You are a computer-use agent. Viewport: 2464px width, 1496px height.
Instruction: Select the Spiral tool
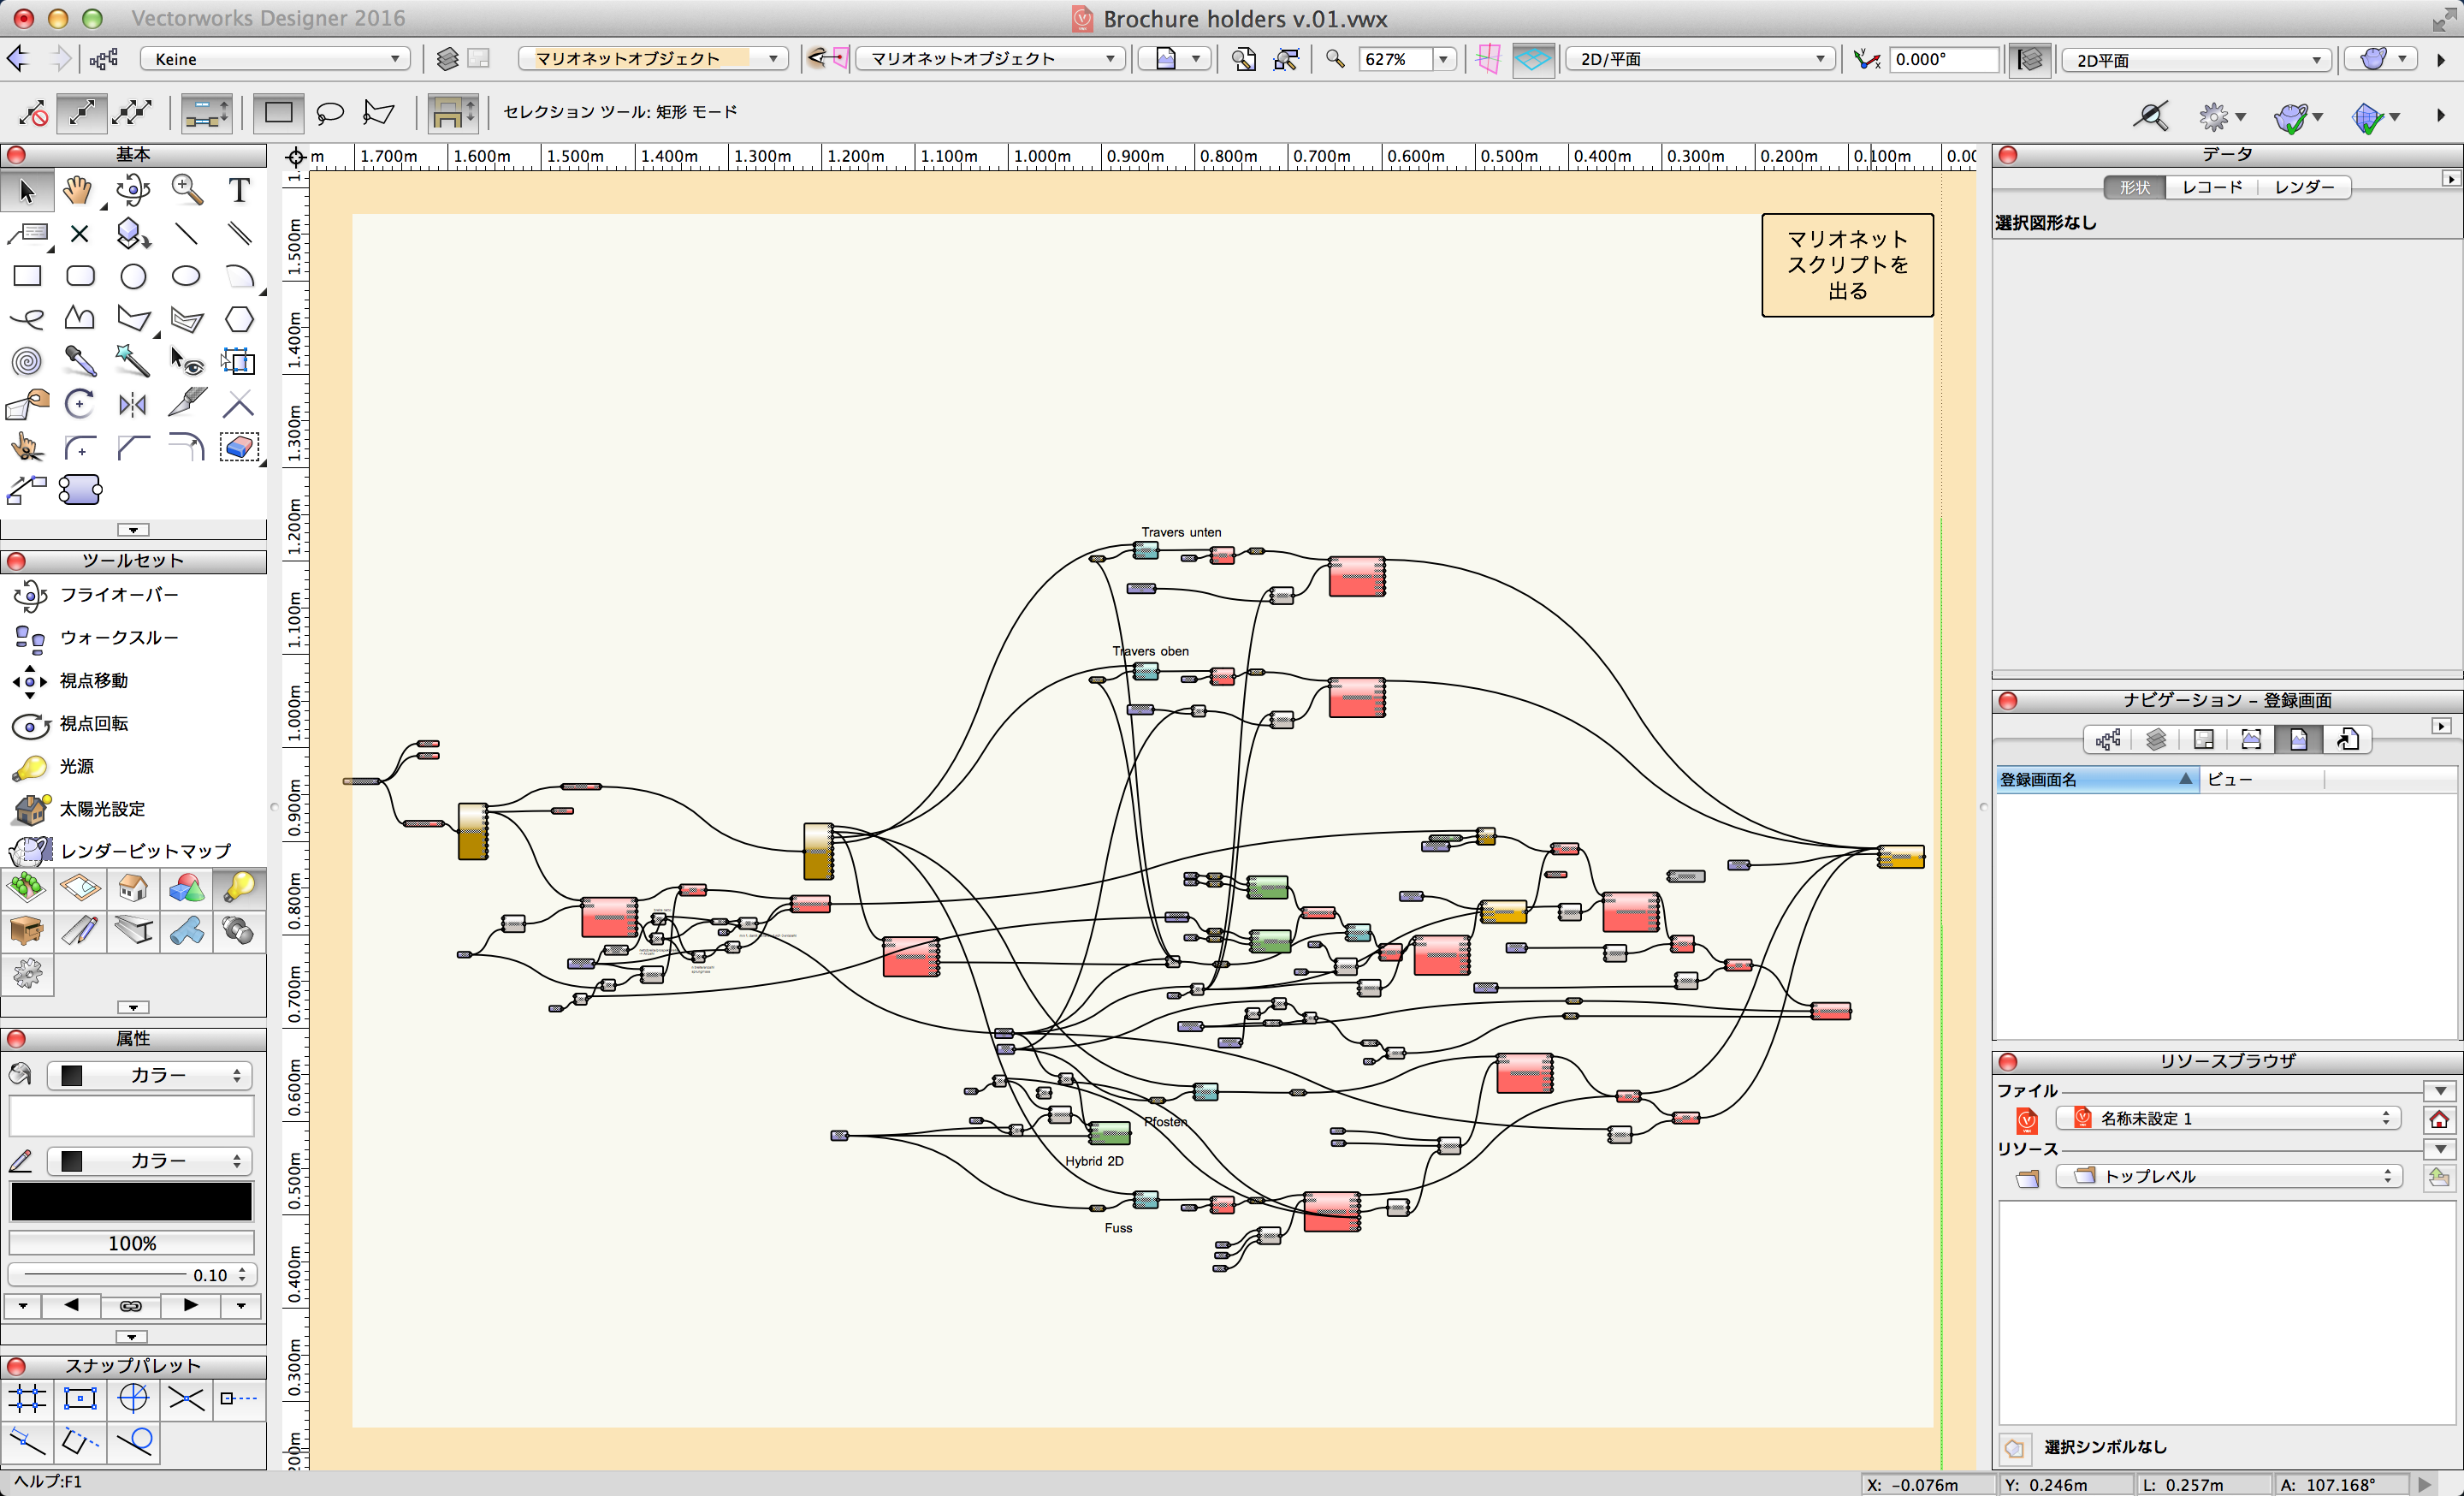coord(27,361)
